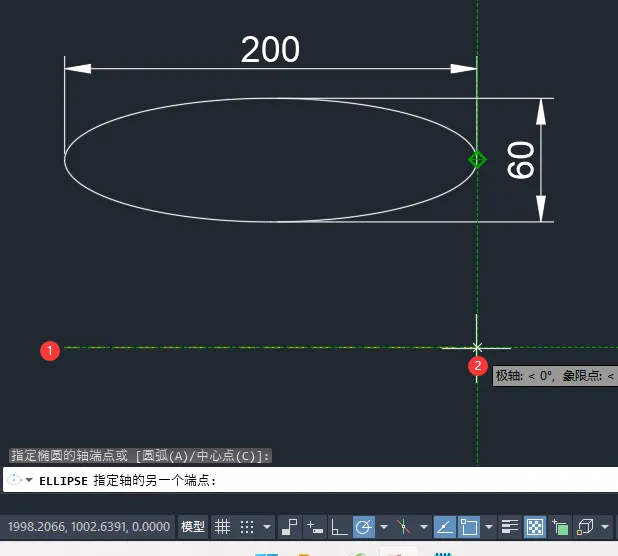This screenshot has width=618, height=556.
Task: Select the 60 dimension text
Action: pyautogui.click(x=521, y=160)
